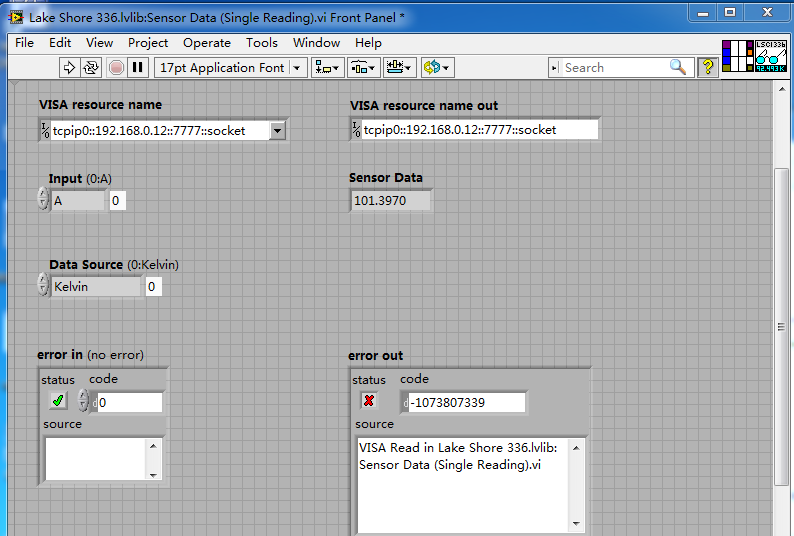Screen dimensions: 794x536
Task: Open the Input ring showing A
Action: [x=78, y=201]
